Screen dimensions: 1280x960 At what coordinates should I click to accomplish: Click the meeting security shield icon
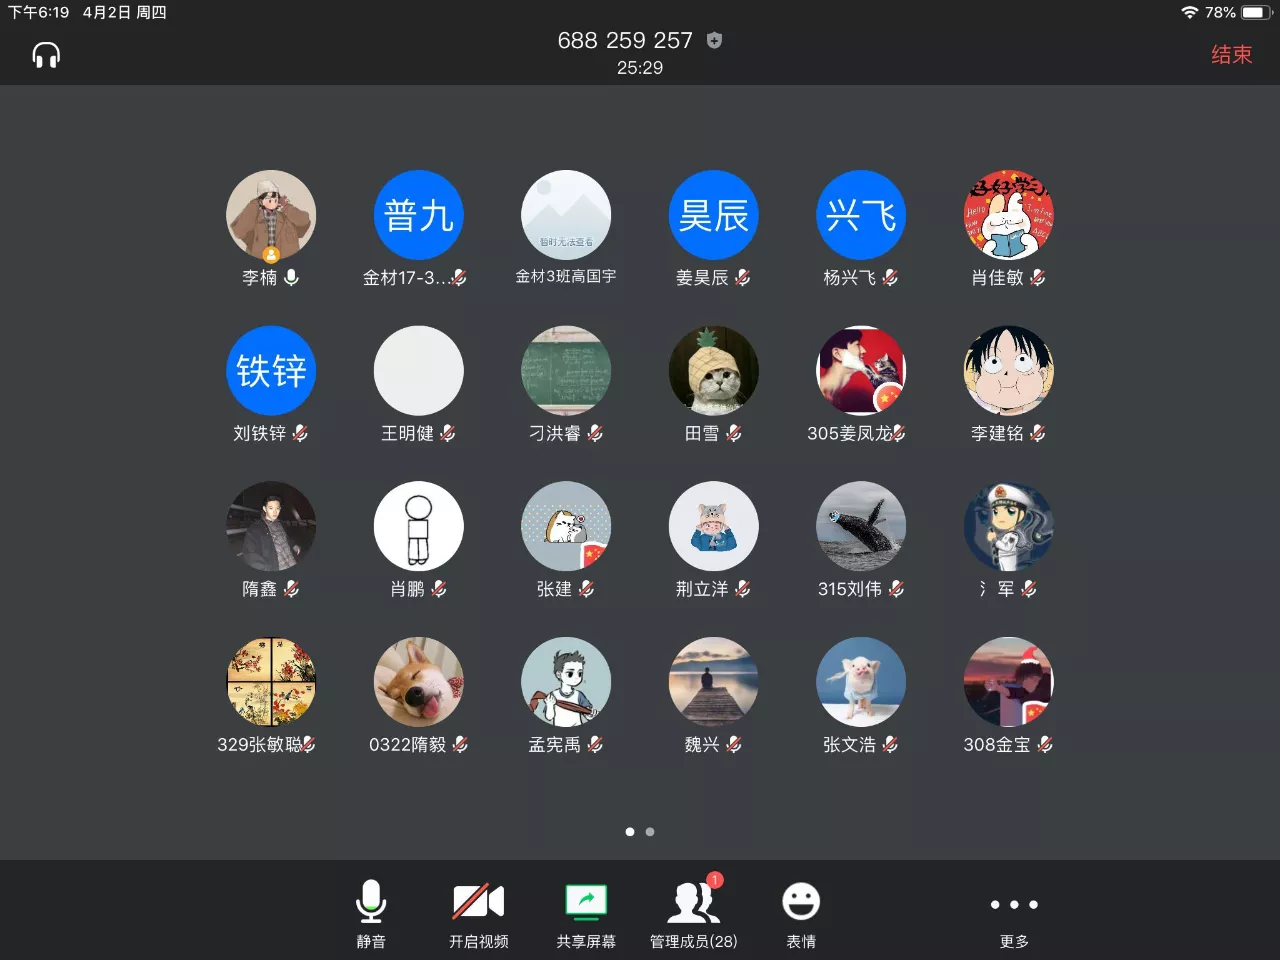coord(714,40)
